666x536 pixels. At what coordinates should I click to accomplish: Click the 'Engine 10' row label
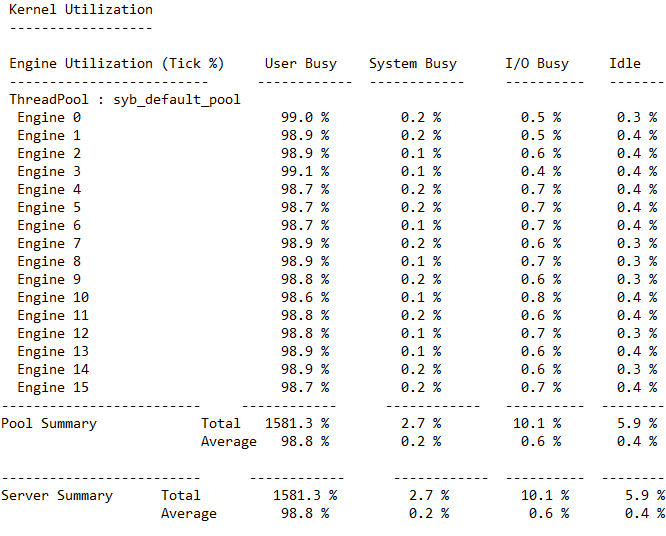click(x=53, y=298)
